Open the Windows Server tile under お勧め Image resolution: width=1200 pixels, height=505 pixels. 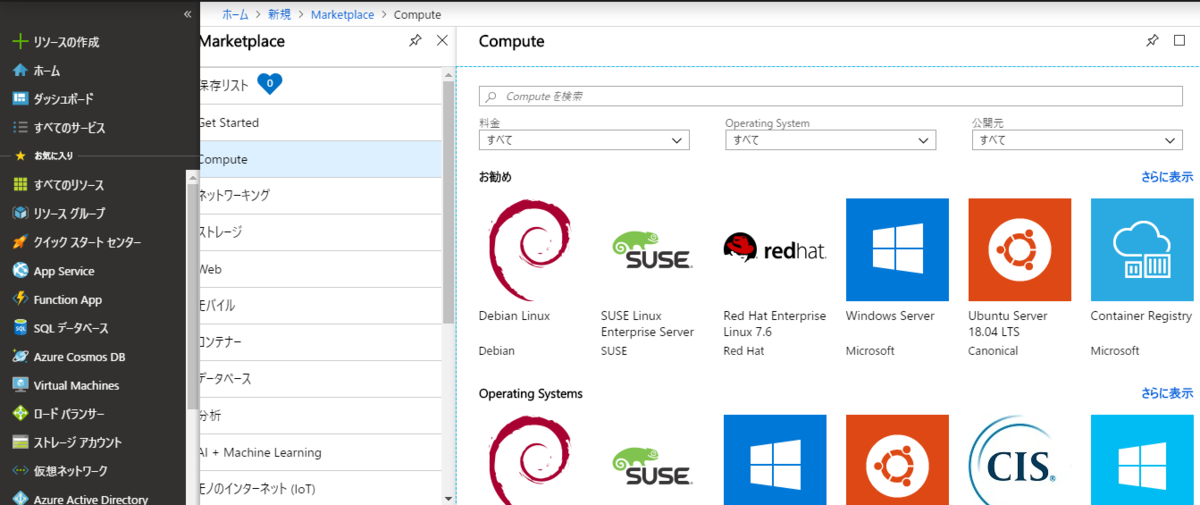897,277
